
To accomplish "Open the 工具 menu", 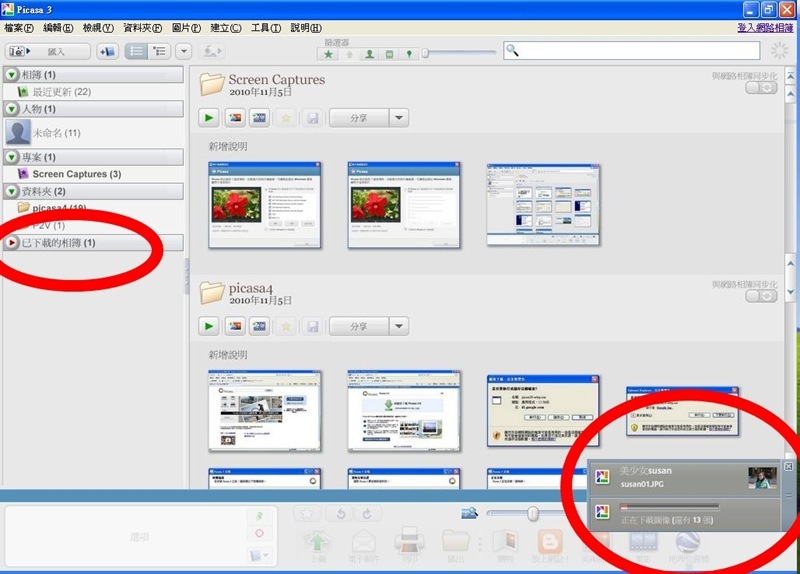I will click(x=266, y=27).
